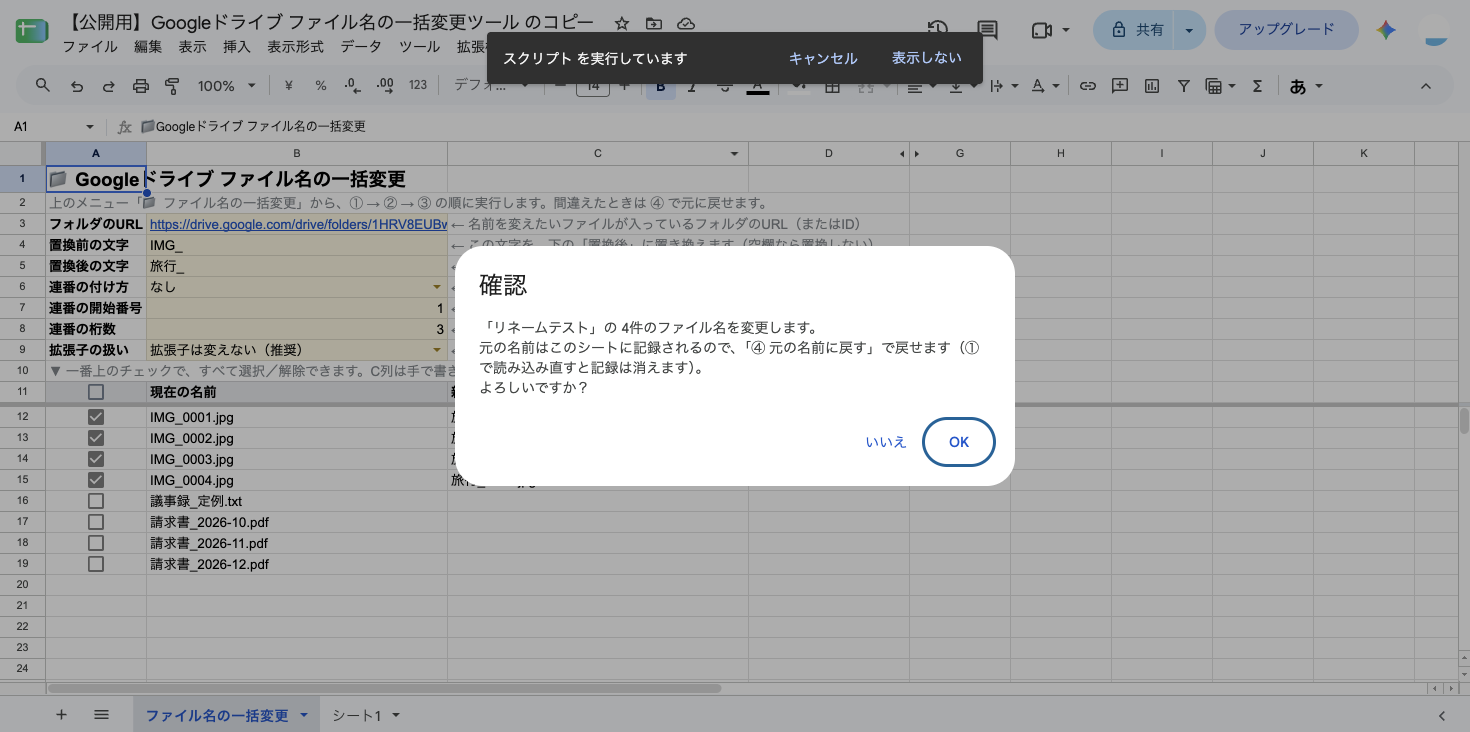Open the name box A1 dropdown

(x=89, y=127)
